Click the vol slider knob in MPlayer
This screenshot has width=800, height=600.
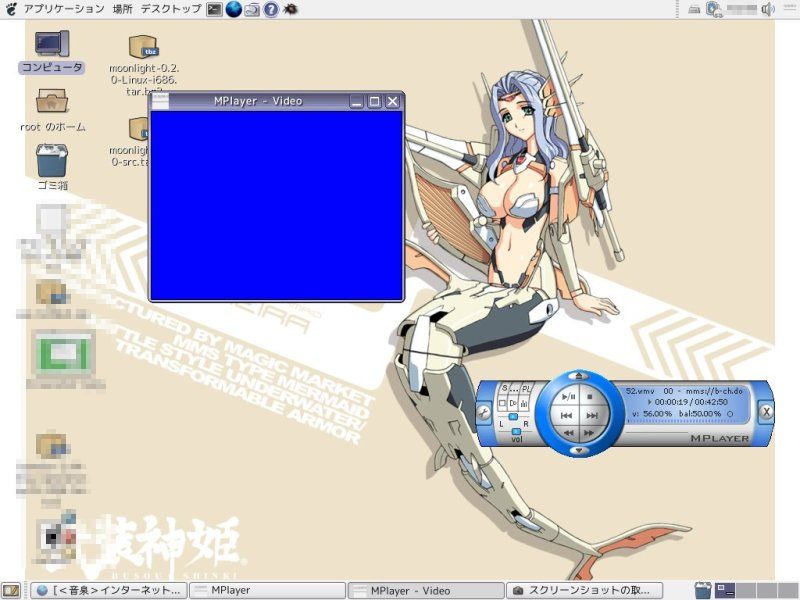(x=516, y=431)
